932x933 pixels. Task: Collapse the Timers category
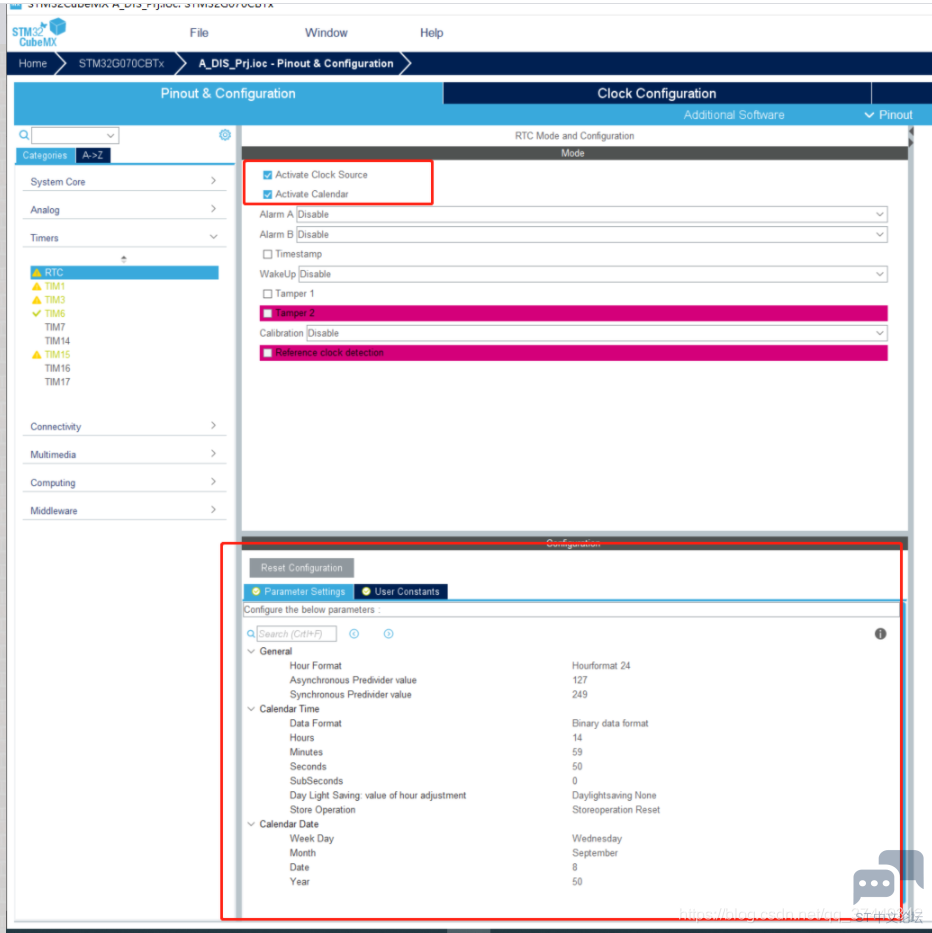pyautogui.click(x=124, y=237)
